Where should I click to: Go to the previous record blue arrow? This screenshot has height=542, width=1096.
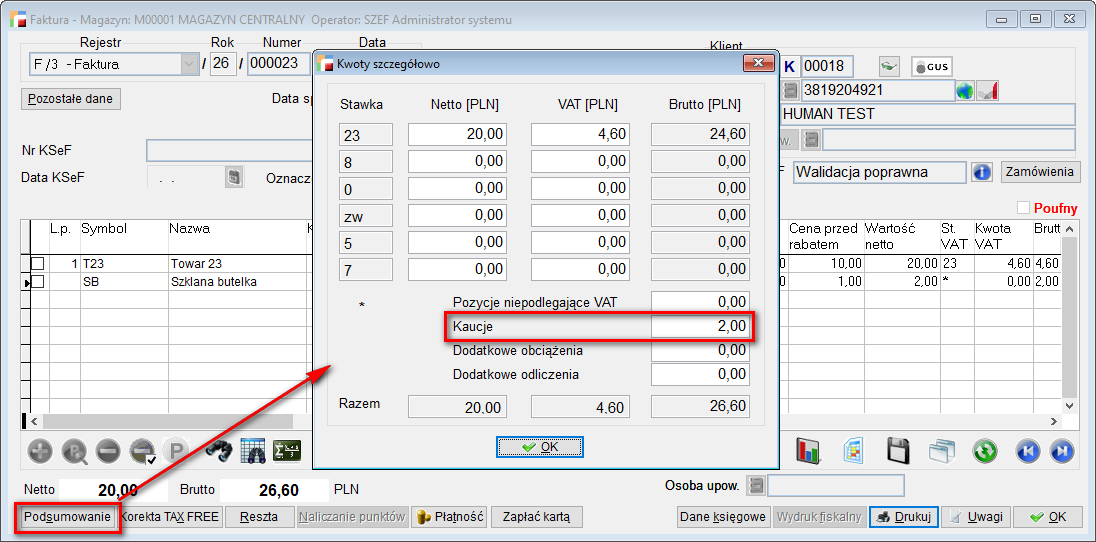1028,451
